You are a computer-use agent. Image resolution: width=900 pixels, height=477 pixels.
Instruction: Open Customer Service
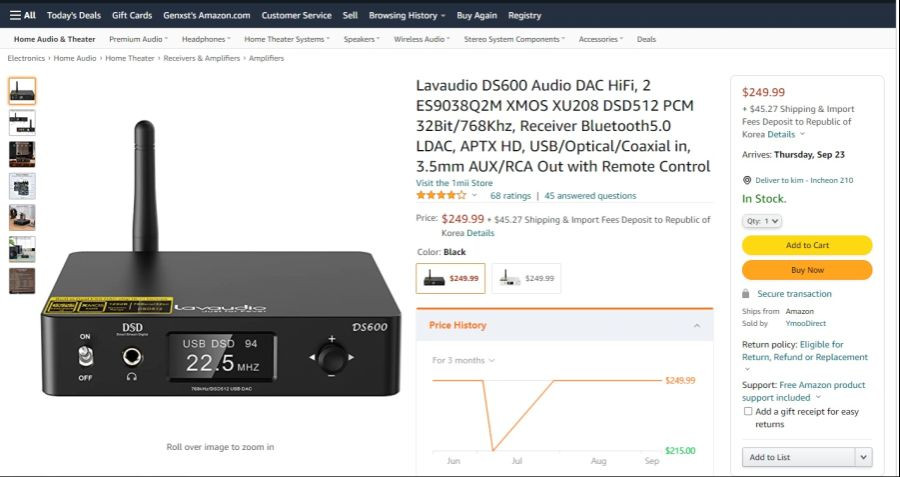[x=296, y=15]
